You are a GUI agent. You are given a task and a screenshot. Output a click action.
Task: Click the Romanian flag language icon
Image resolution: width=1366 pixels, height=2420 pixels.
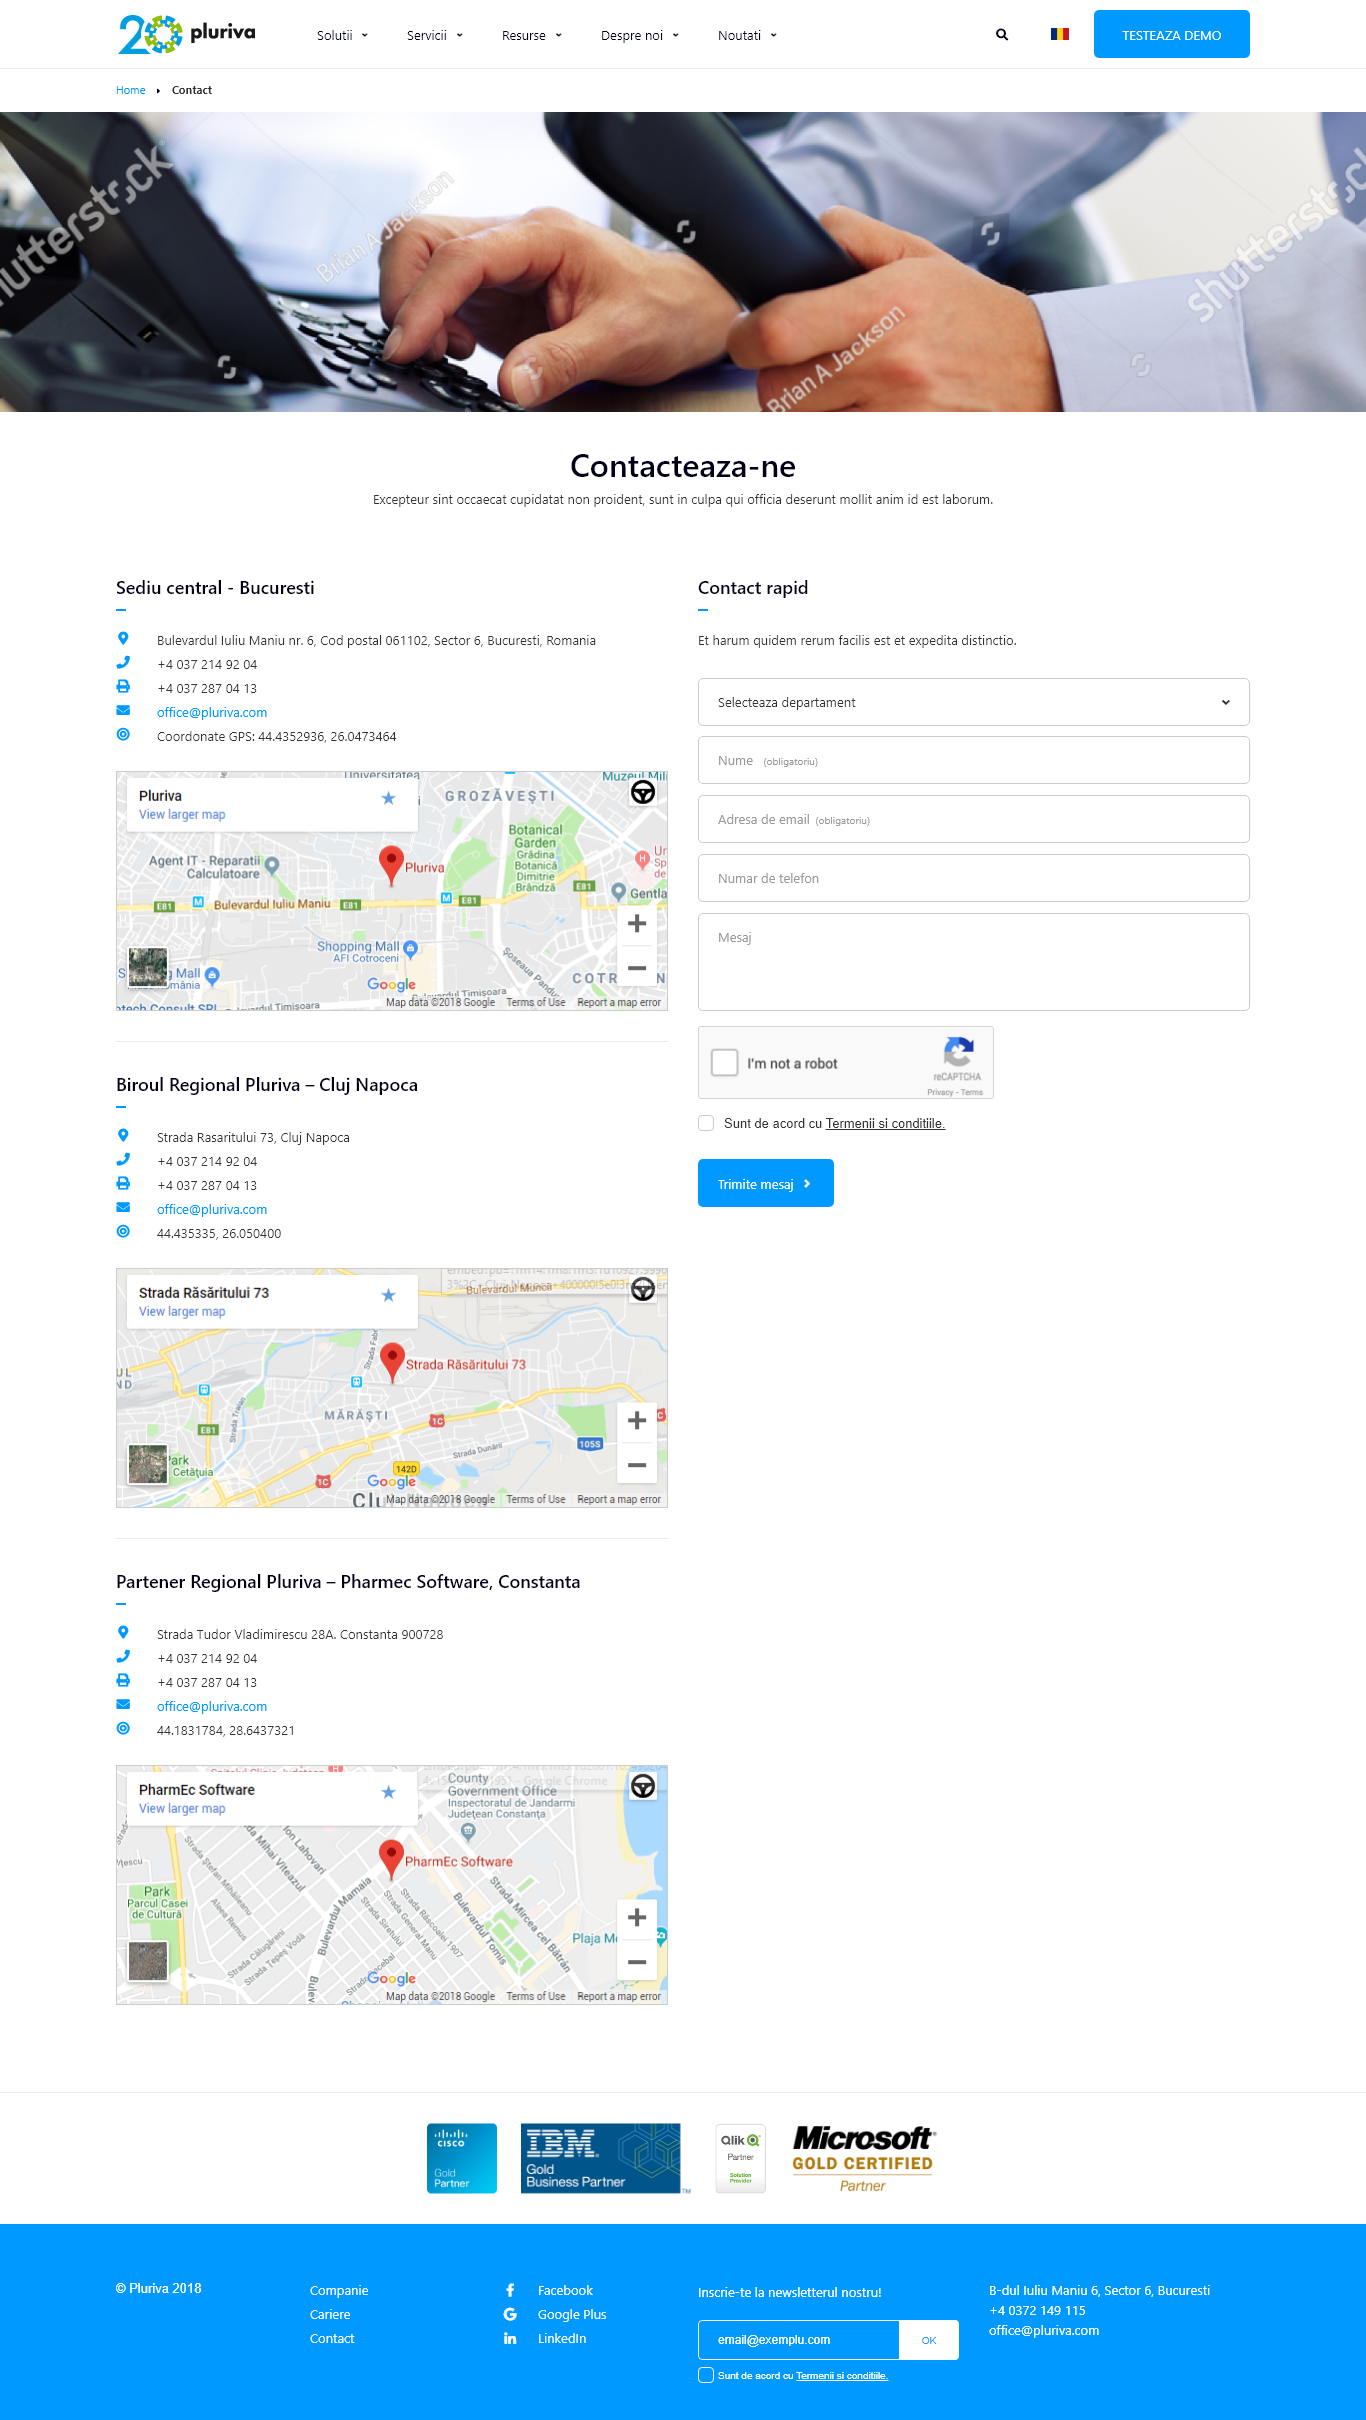pyautogui.click(x=1060, y=34)
